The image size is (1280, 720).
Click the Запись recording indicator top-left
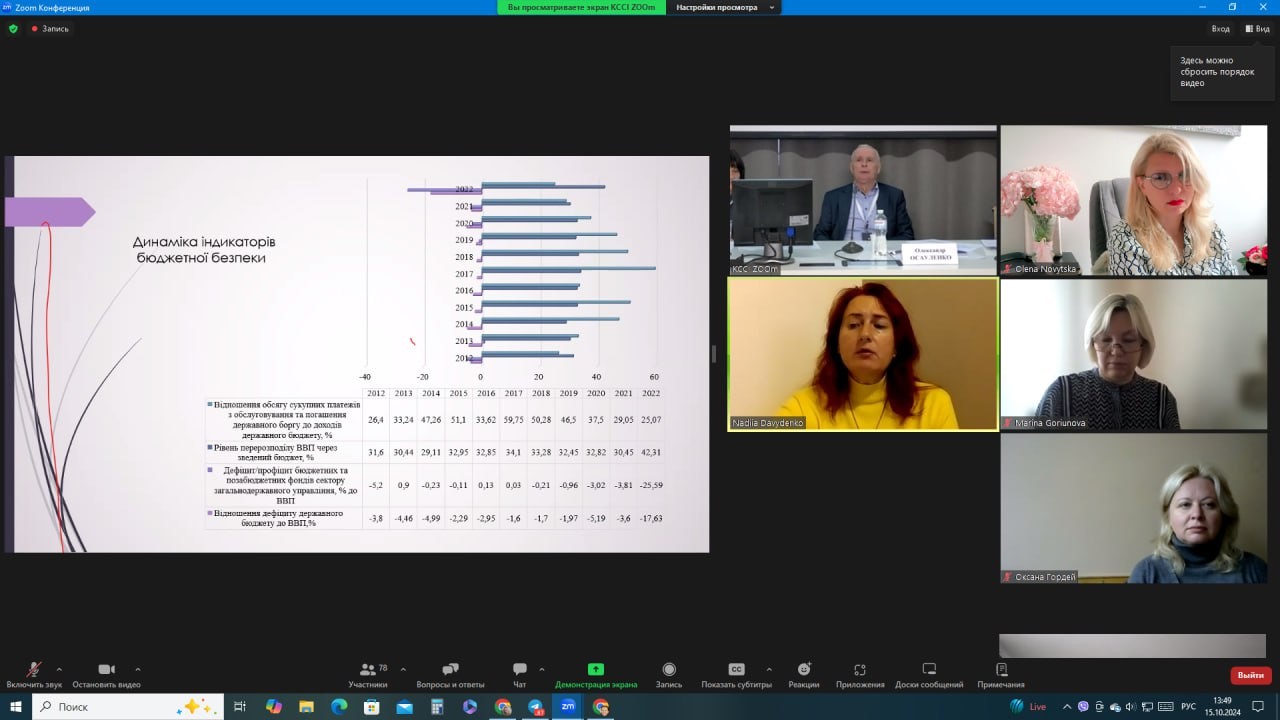point(50,29)
